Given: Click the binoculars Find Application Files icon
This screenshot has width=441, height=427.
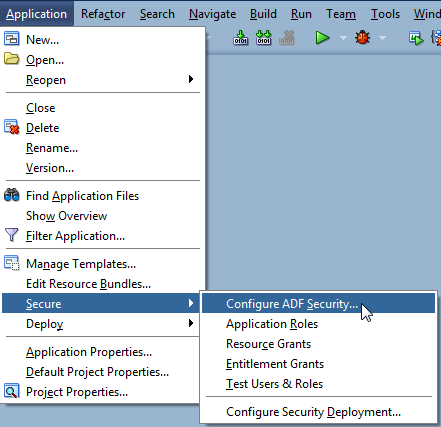Looking at the screenshot, I should point(11,195).
